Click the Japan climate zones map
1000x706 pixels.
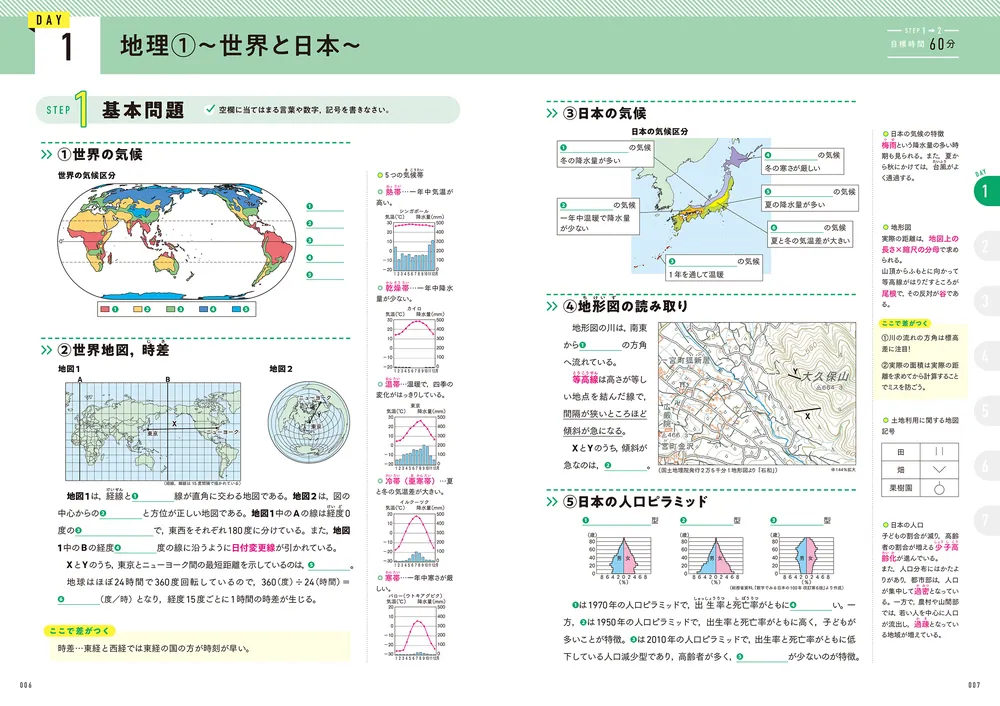coord(700,205)
